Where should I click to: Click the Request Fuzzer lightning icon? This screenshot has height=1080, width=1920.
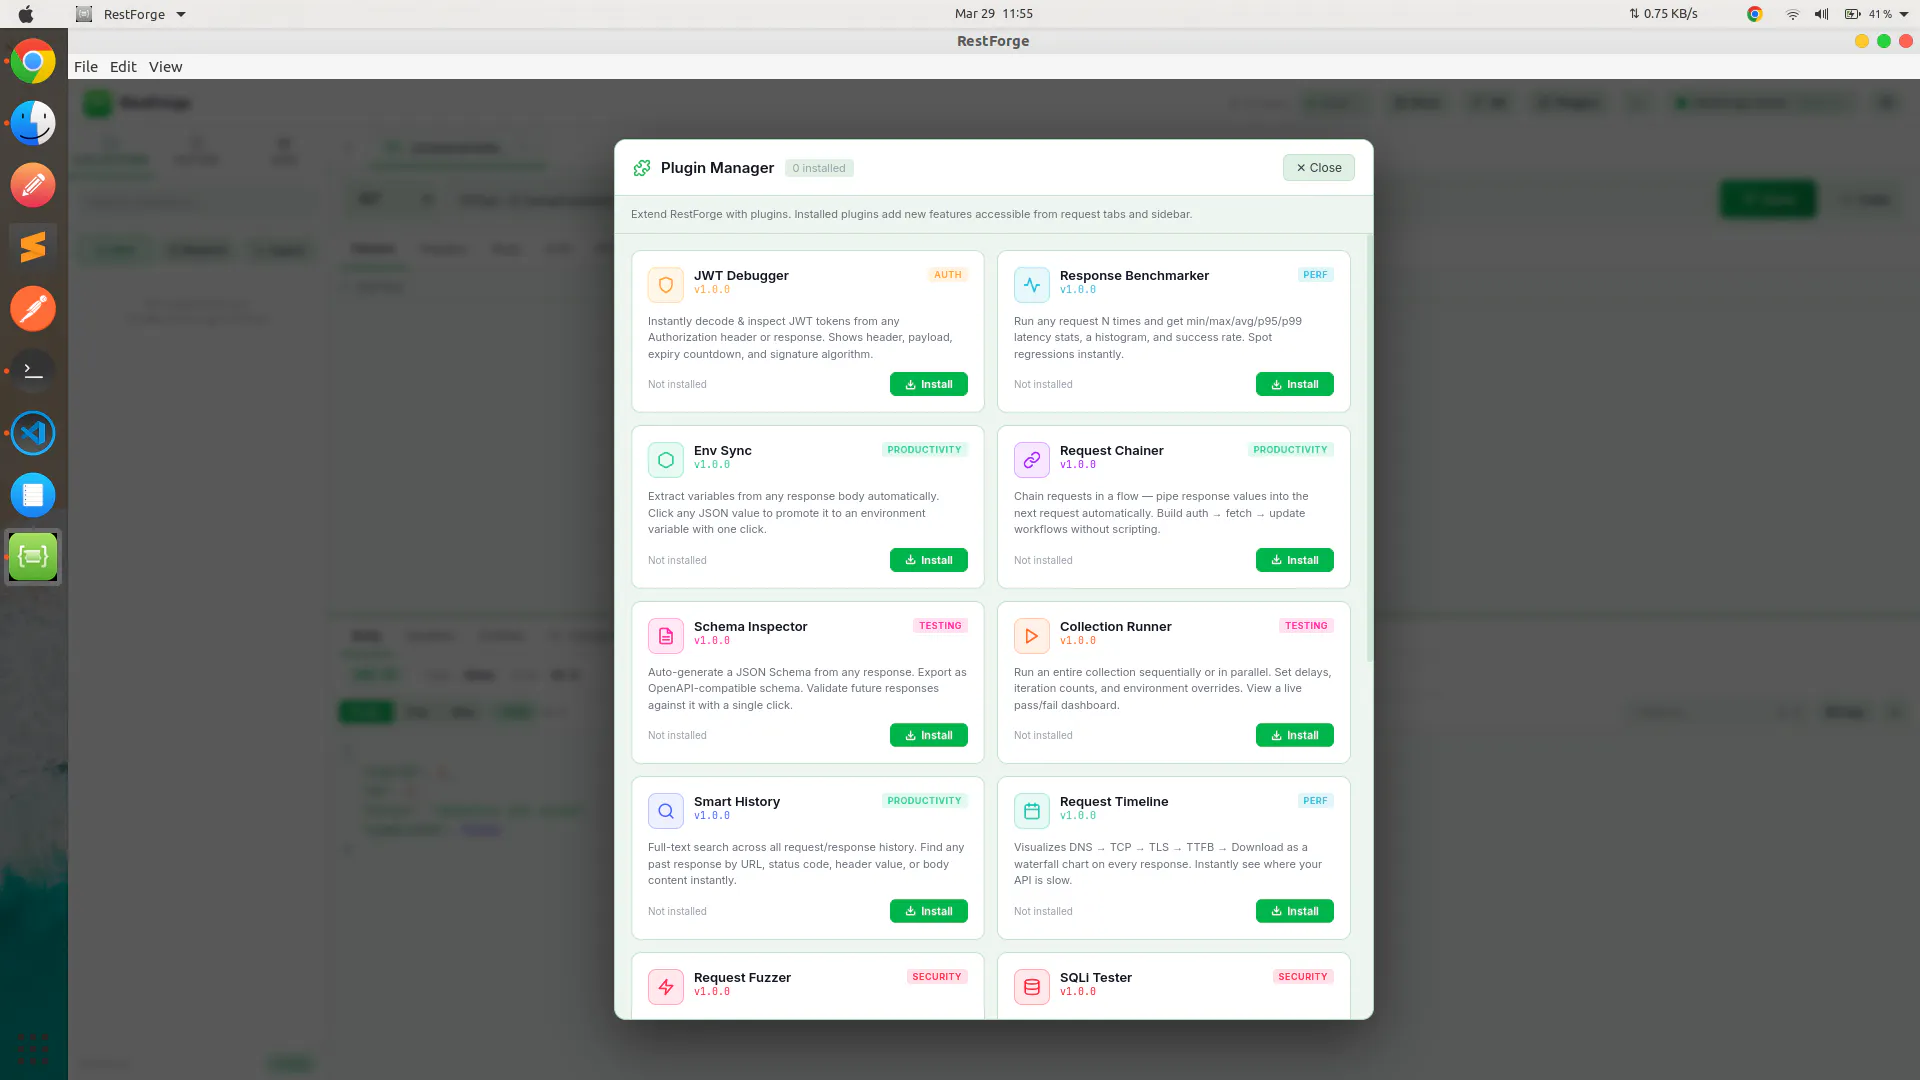[x=666, y=987]
